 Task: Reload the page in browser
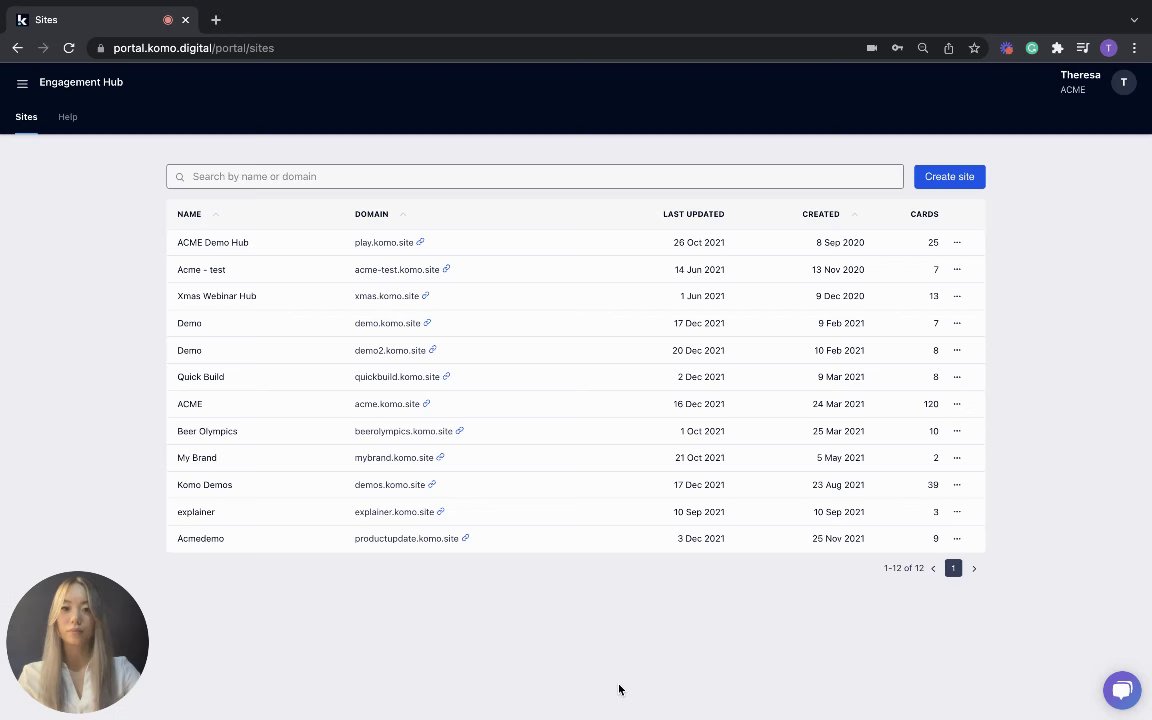tap(69, 48)
